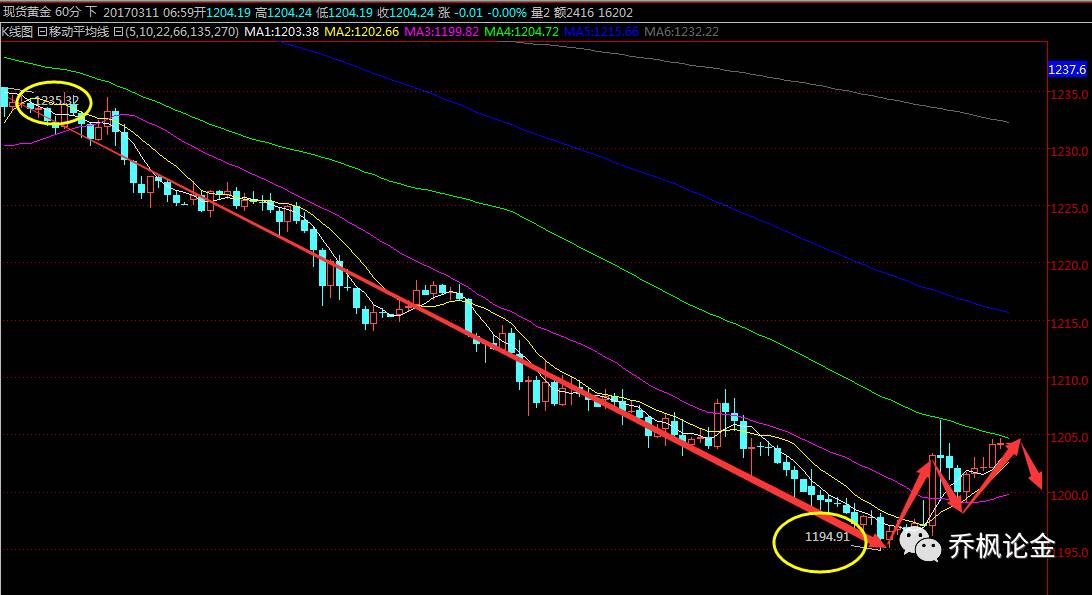This screenshot has width=1092, height=595.
Task: Click the date 20170311 in the header
Action: pos(131,12)
